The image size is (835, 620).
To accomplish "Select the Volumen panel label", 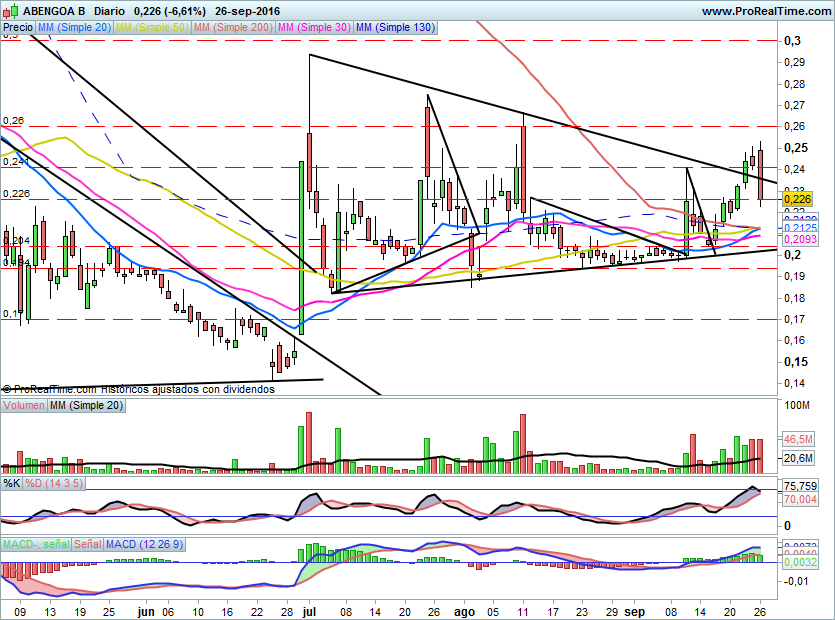I will pyautogui.click(x=24, y=406).
